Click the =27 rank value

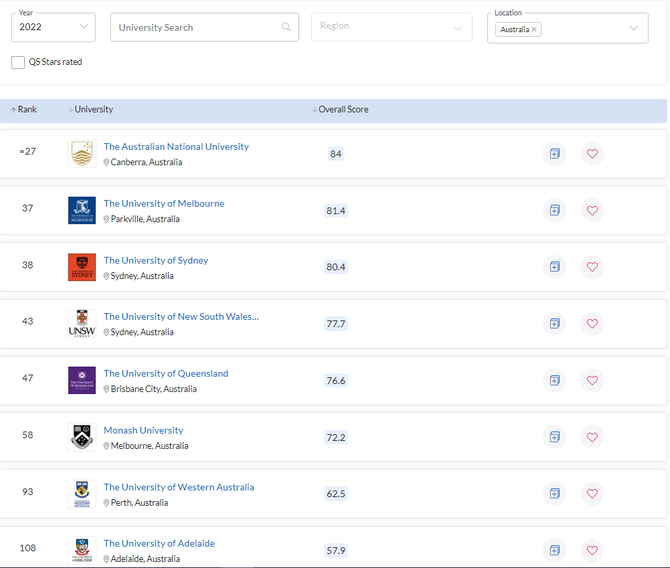point(27,151)
